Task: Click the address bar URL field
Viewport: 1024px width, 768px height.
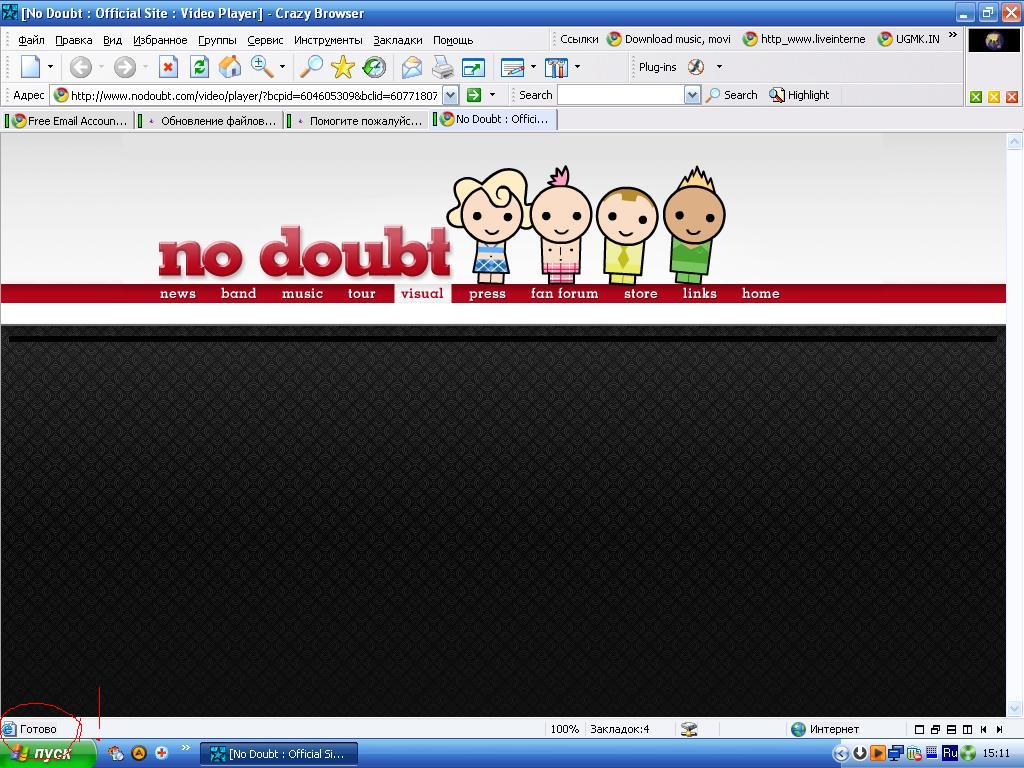Action: pos(248,95)
